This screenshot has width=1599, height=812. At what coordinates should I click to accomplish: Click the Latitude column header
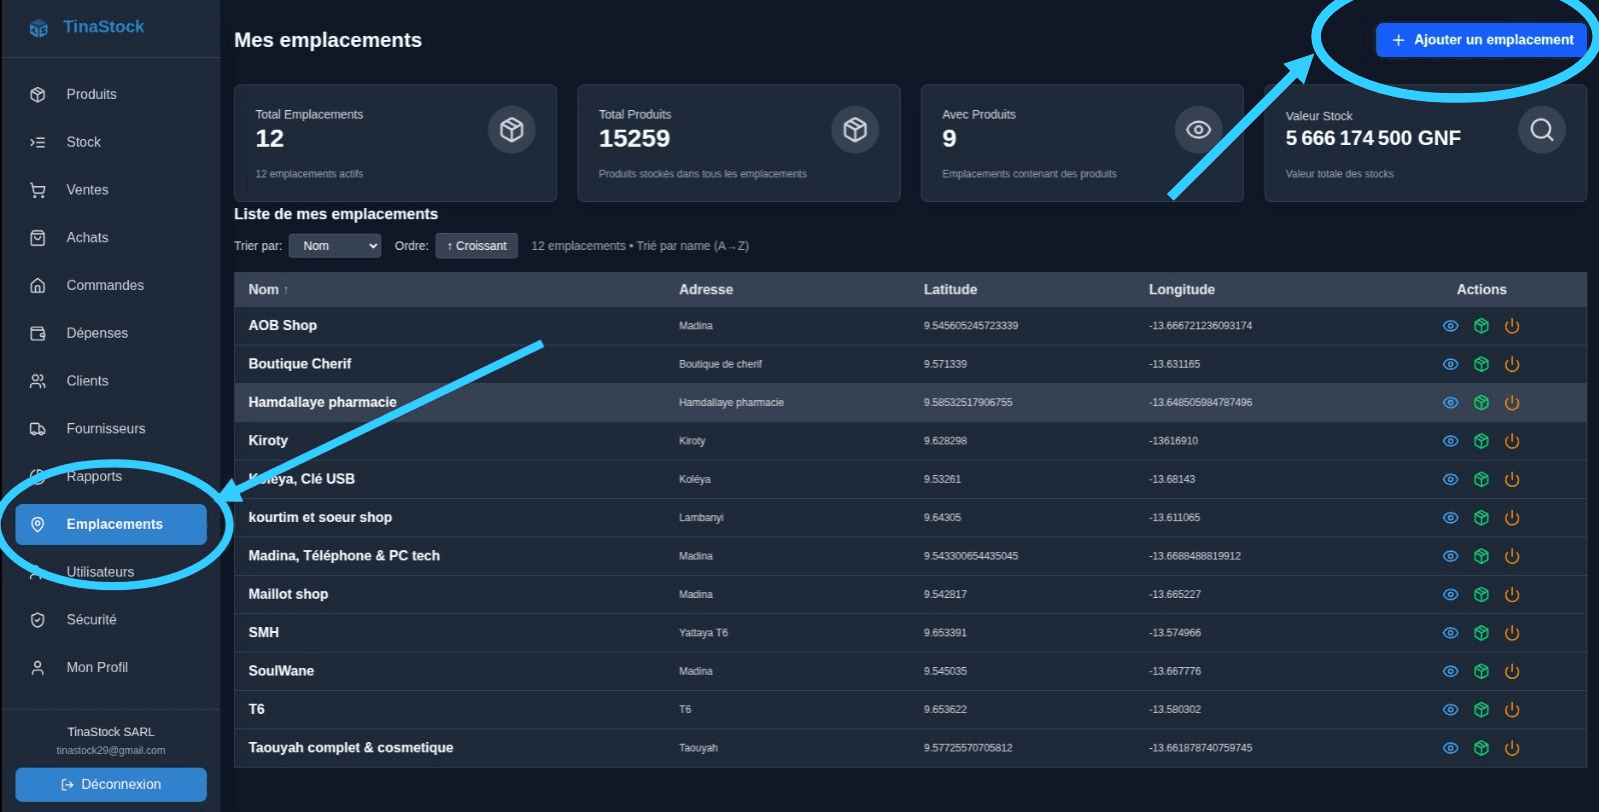coord(950,290)
